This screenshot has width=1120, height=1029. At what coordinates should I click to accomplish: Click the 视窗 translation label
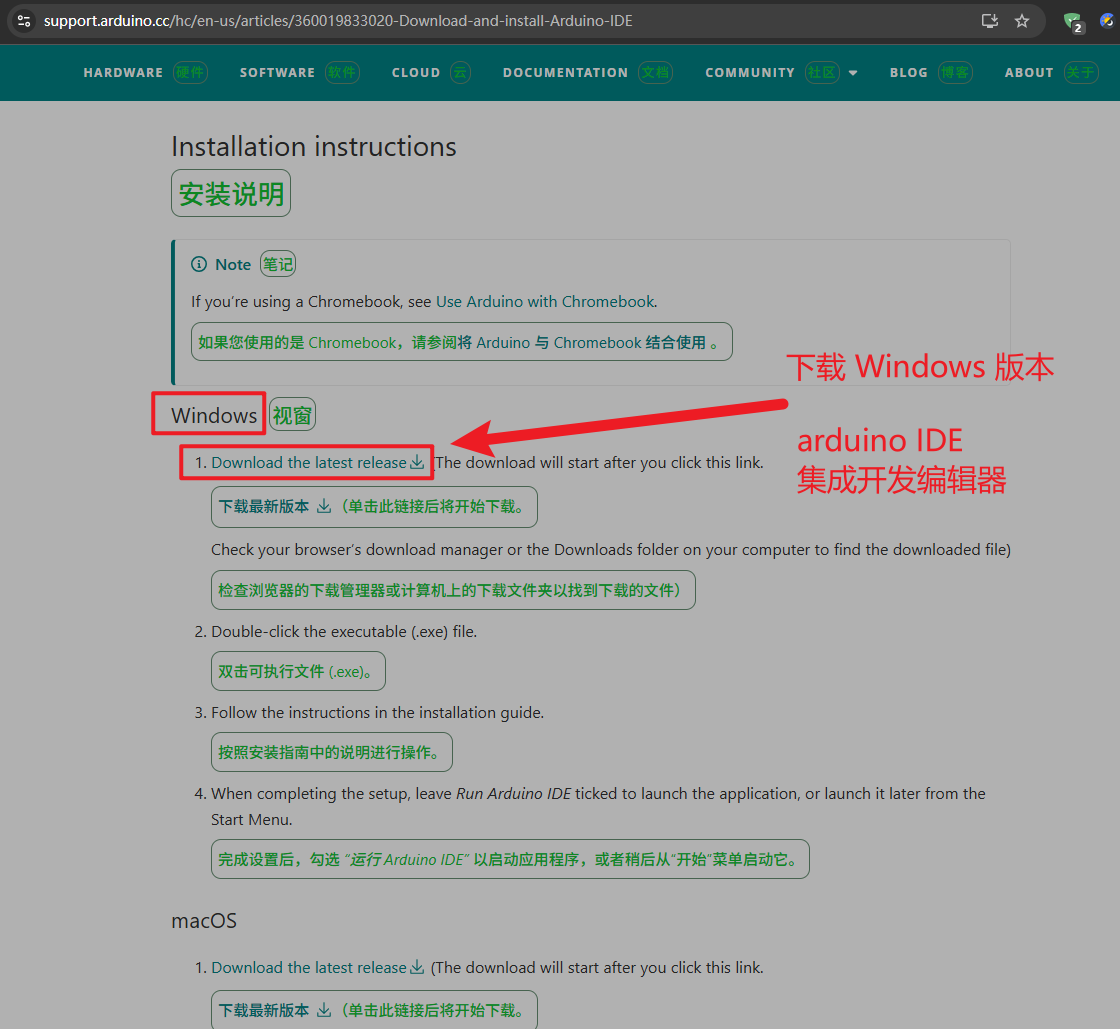click(x=292, y=415)
